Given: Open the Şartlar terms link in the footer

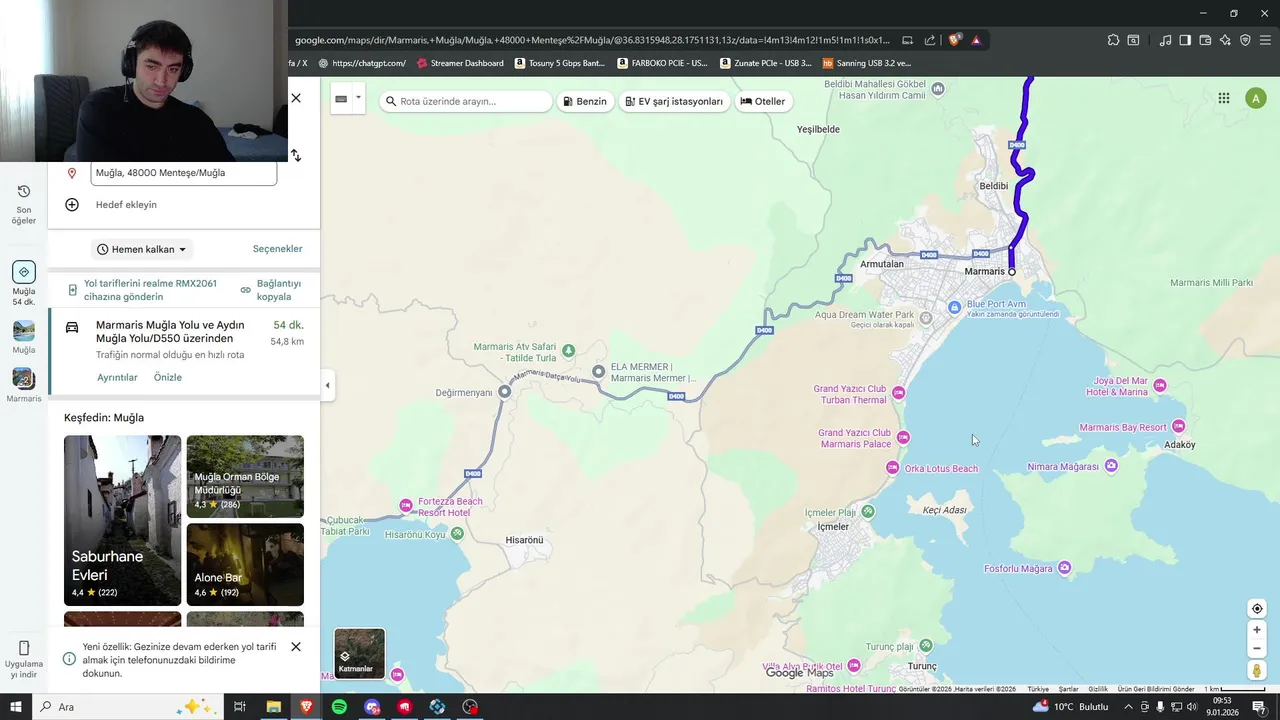Looking at the screenshot, I should (1069, 689).
